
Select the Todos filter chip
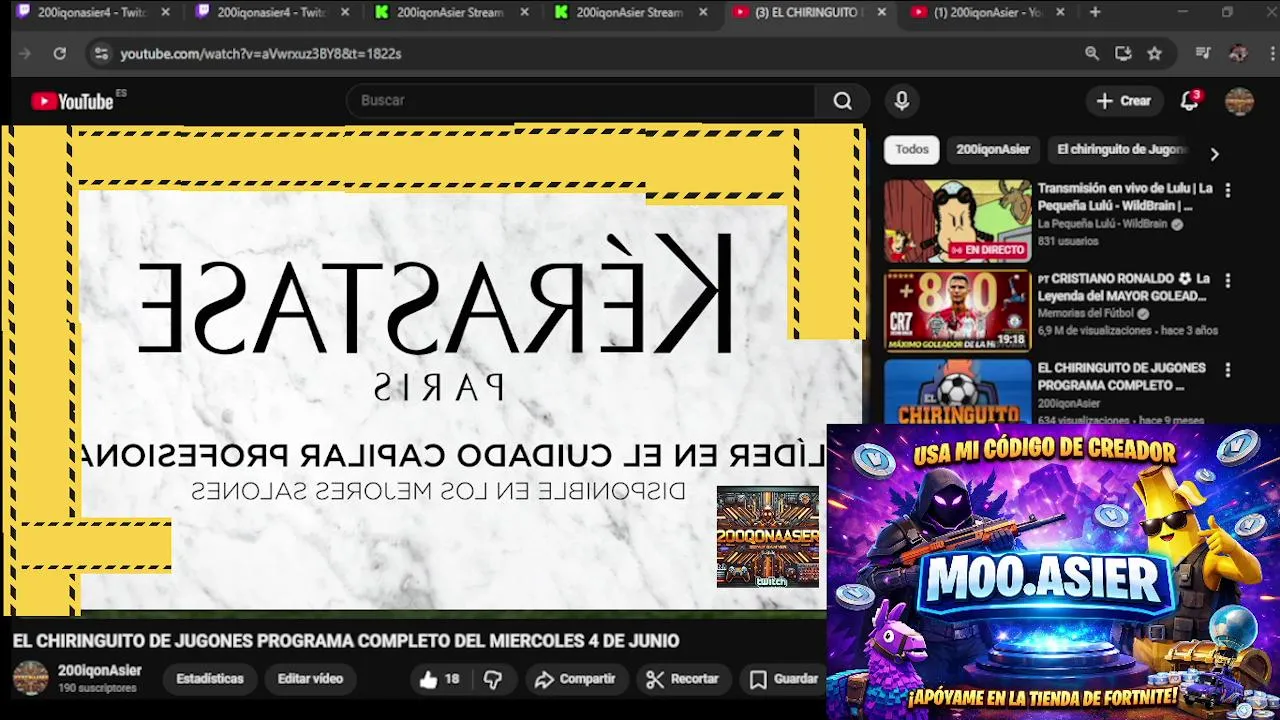pos(912,150)
